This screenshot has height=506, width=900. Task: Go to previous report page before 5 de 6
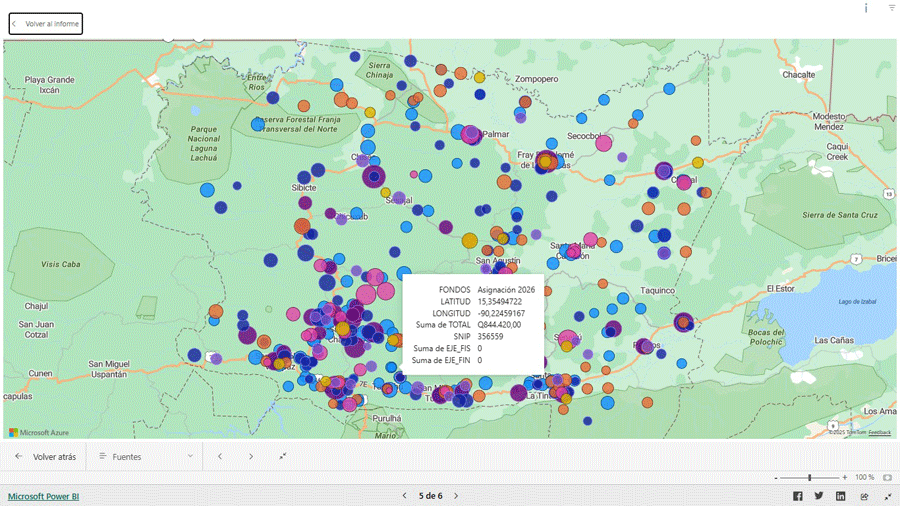click(x=404, y=496)
